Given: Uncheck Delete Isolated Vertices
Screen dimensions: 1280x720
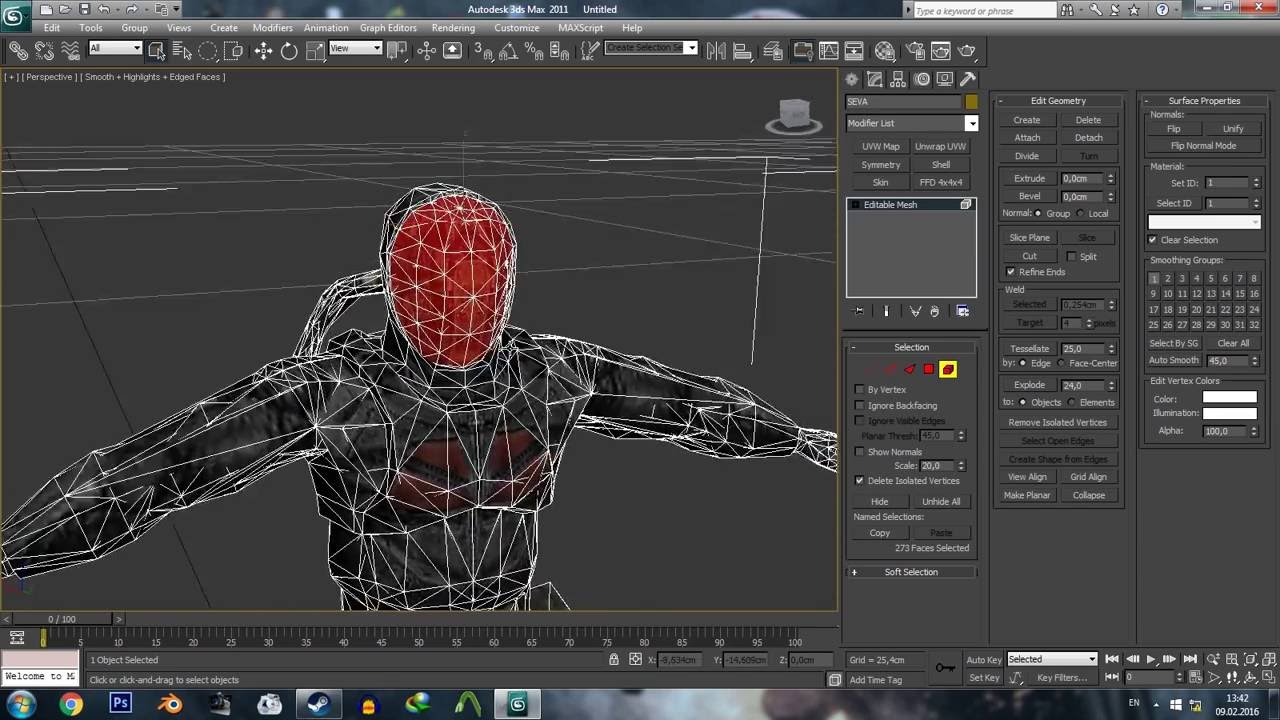Looking at the screenshot, I should [860, 481].
